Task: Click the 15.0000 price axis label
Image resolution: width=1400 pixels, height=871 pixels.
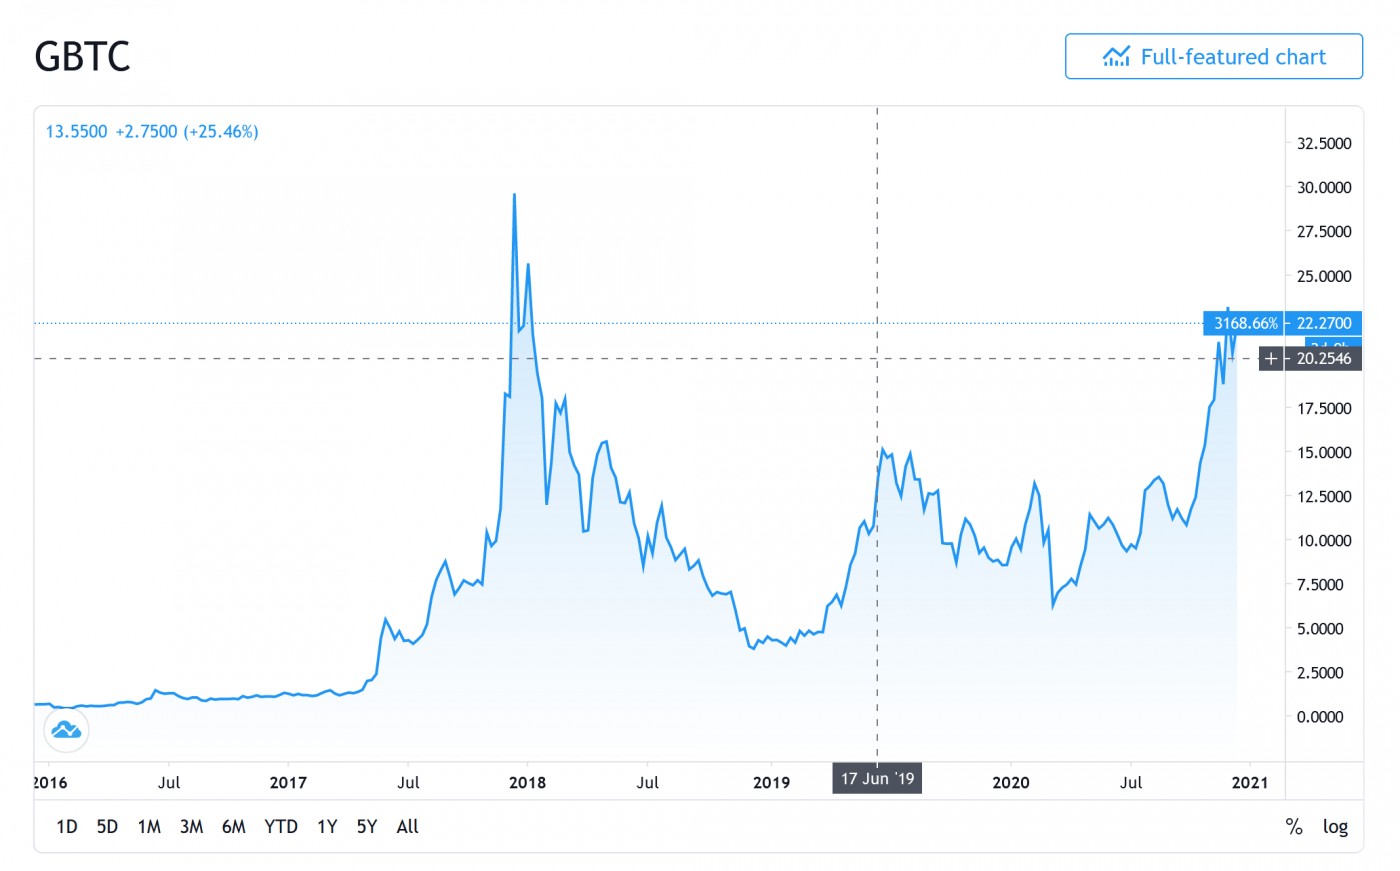Action: [x=1324, y=452]
